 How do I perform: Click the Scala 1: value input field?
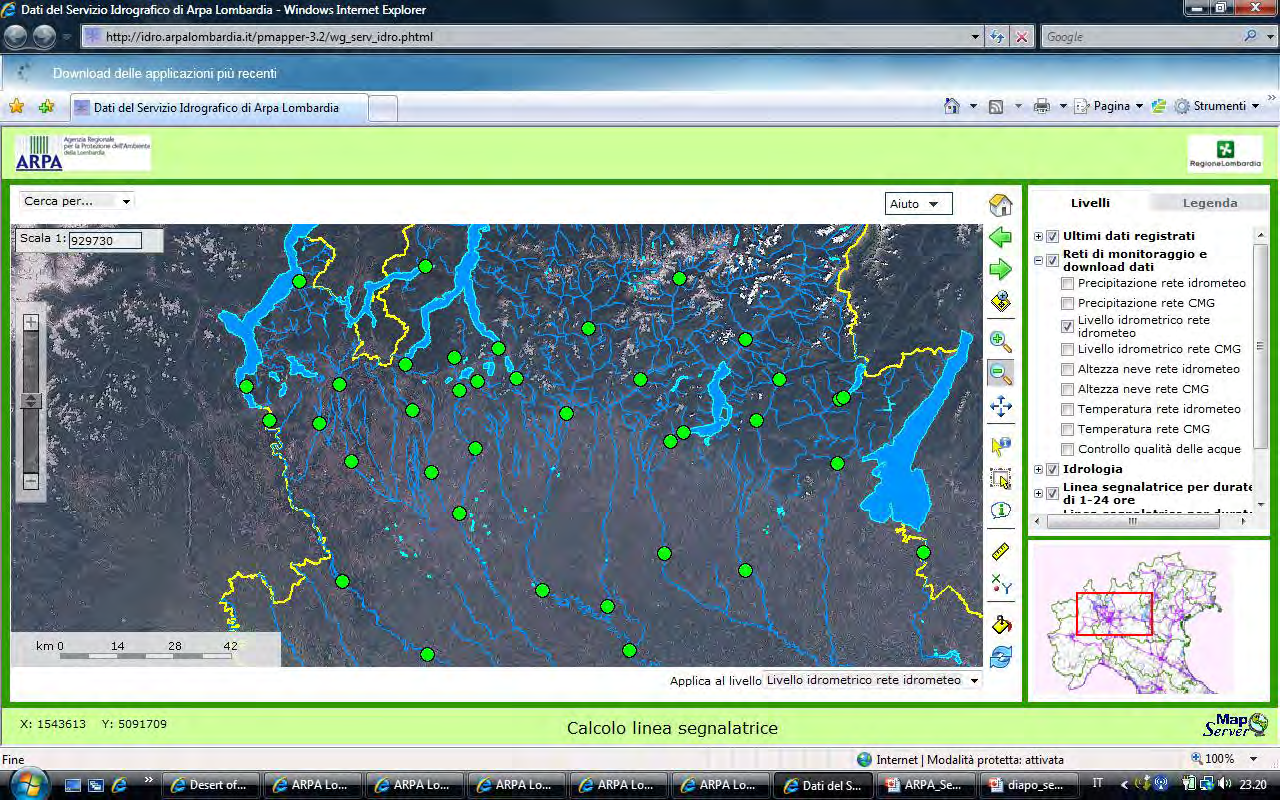click(105, 241)
